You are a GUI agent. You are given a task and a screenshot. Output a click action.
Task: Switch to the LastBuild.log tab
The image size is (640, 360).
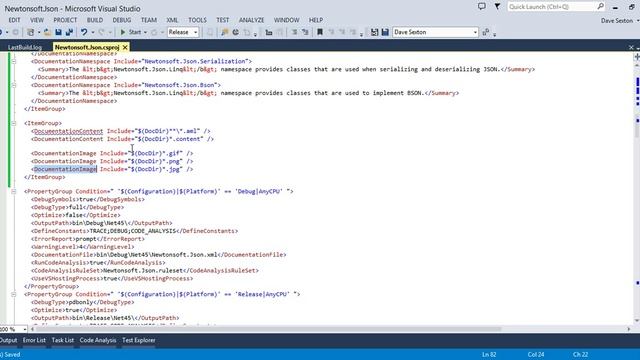coord(24,47)
